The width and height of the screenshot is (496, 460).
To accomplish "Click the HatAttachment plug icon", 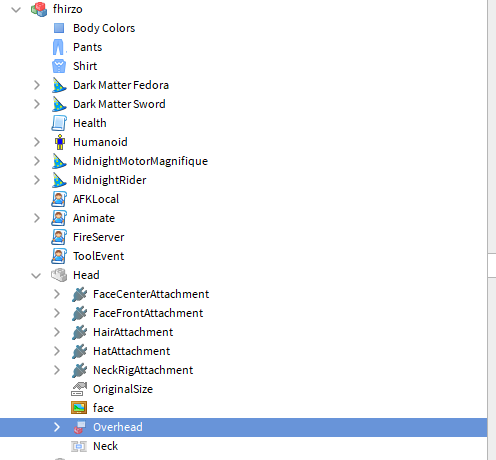I will click(x=79, y=351).
